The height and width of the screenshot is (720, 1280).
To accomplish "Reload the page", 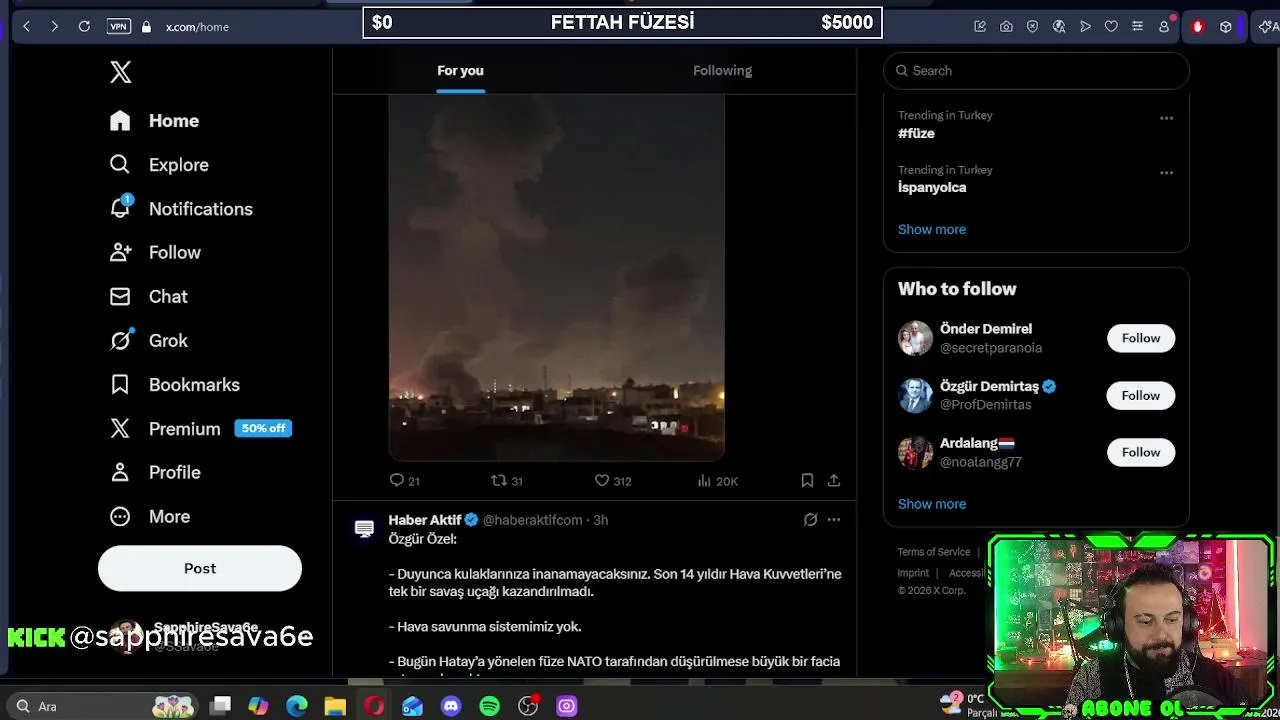I will (x=84, y=27).
